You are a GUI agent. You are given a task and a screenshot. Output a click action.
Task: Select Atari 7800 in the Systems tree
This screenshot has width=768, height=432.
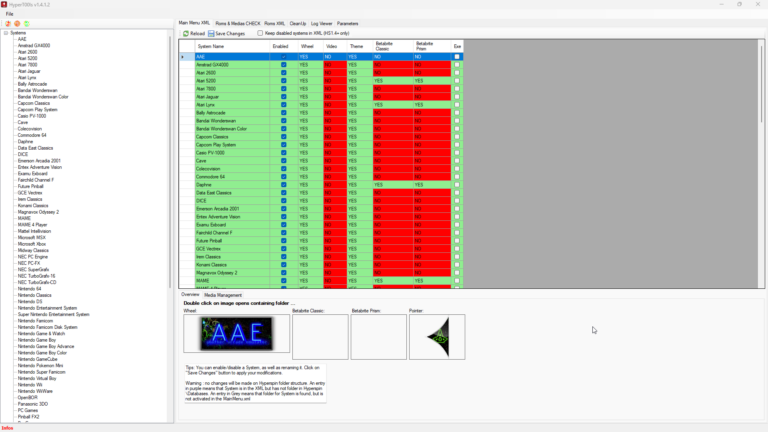coord(27,65)
